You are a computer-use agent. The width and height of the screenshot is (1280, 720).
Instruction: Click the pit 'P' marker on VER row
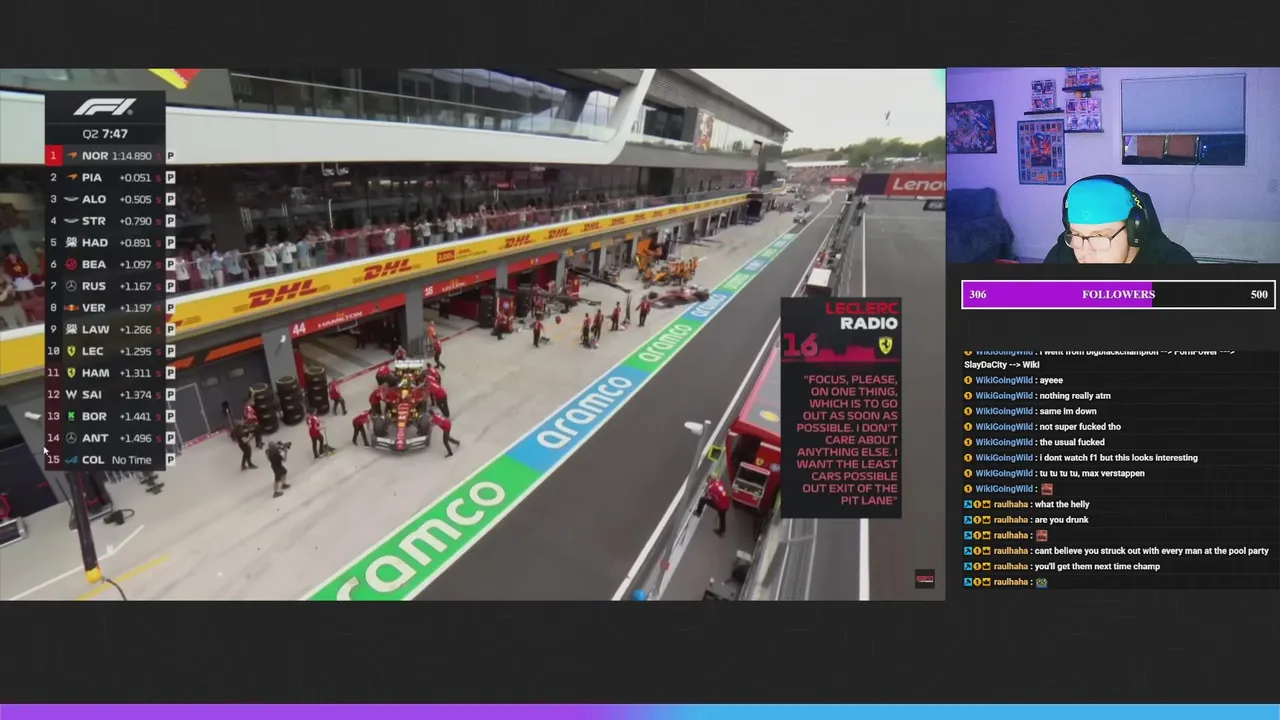click(170, 308)
